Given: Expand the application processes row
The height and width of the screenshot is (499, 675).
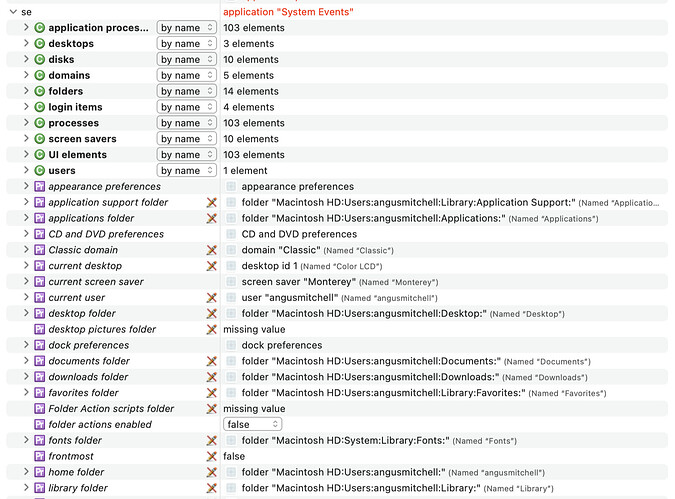Looking at the screenshot, I should (26, 28).
